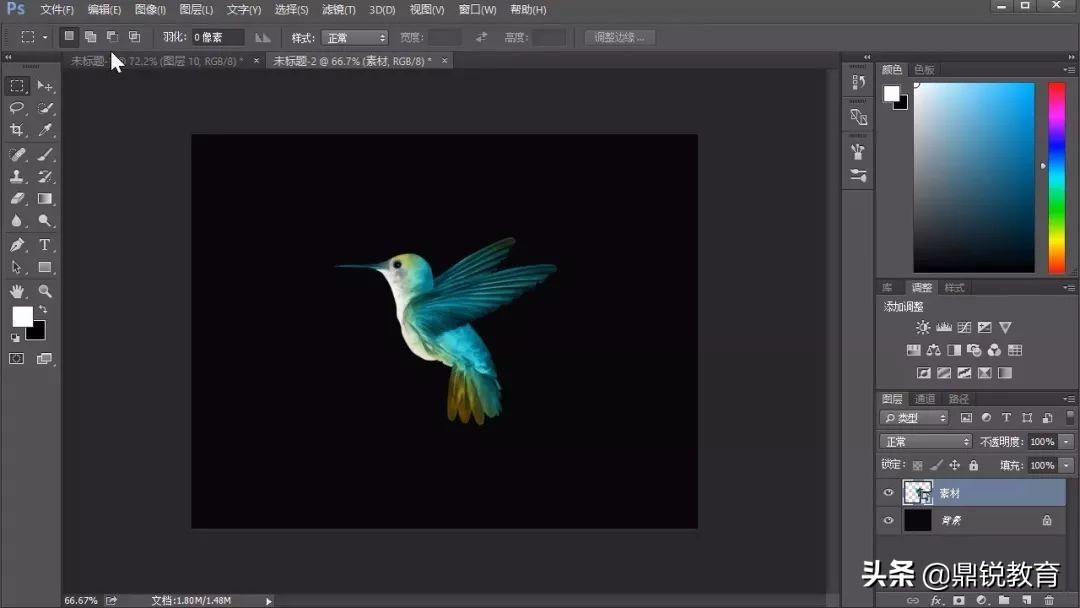Switch to the 样式 panel tab
This screenshot has width=1080, height=608.
click(x=954, y=288)
